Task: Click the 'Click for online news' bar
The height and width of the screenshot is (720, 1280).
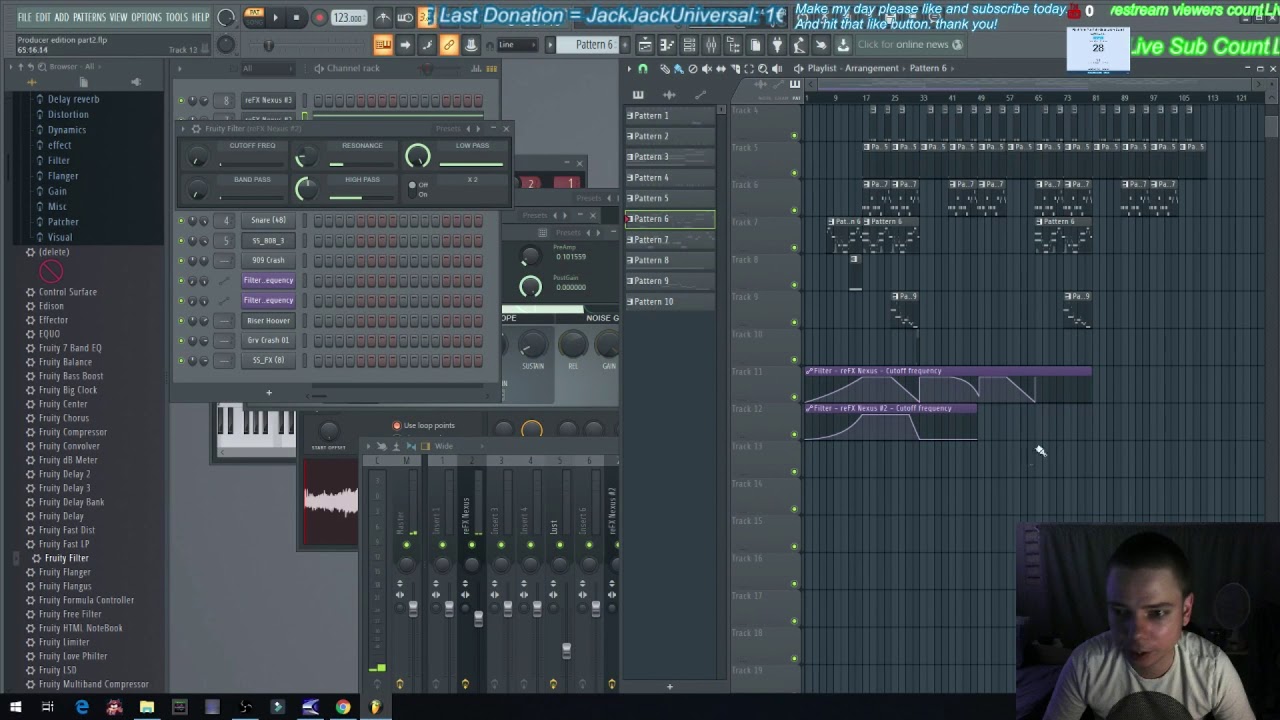Action: point(910,45)
